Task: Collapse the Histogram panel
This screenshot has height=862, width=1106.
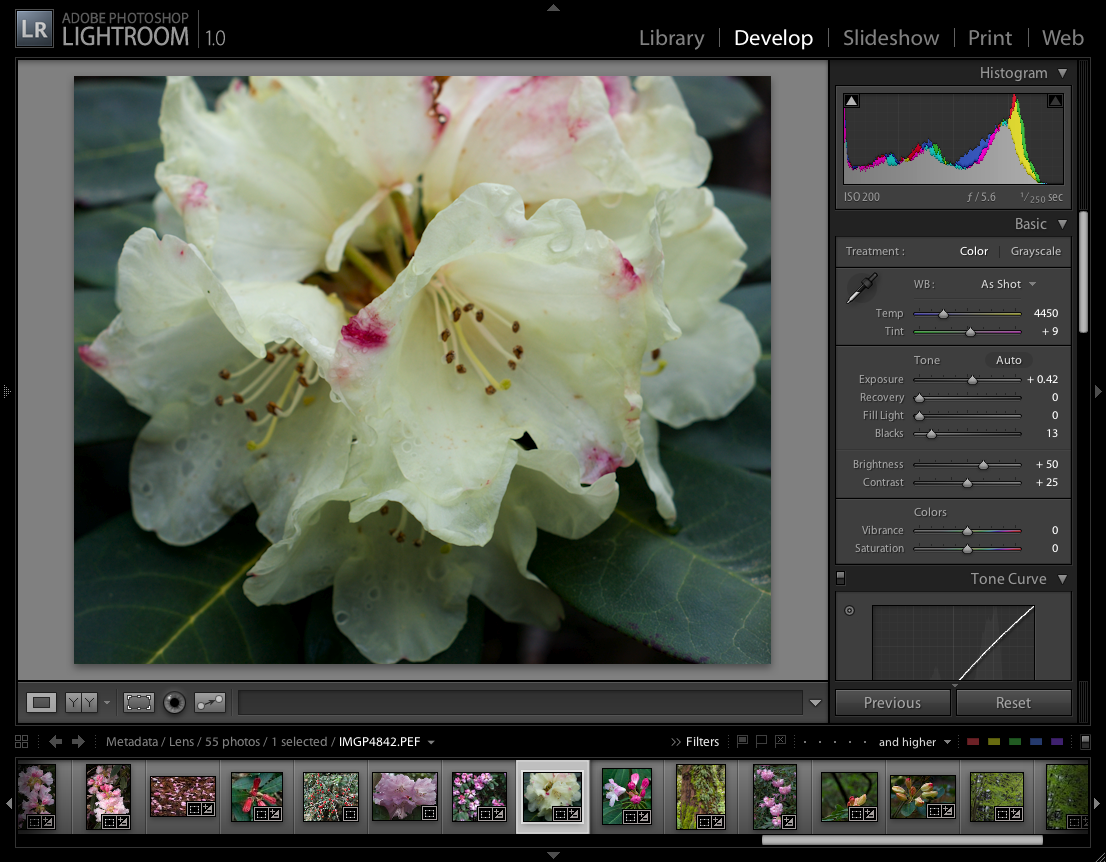Action: tap(1062, 73)
